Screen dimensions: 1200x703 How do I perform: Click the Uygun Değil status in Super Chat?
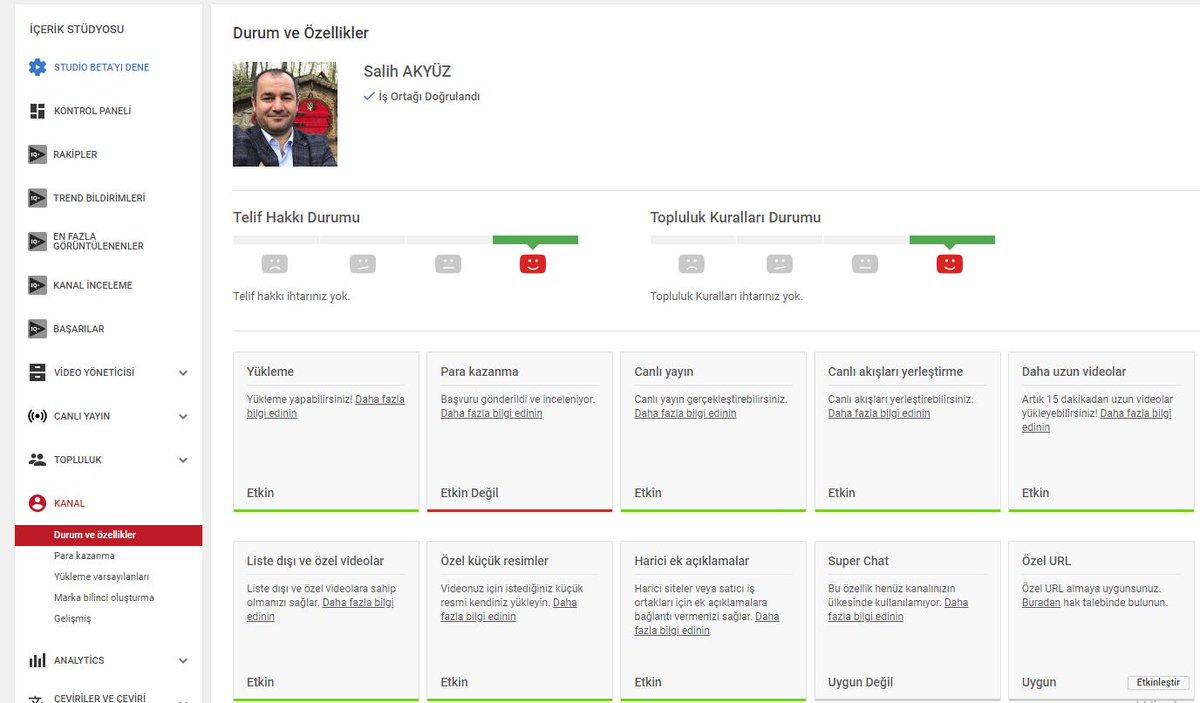861,683
